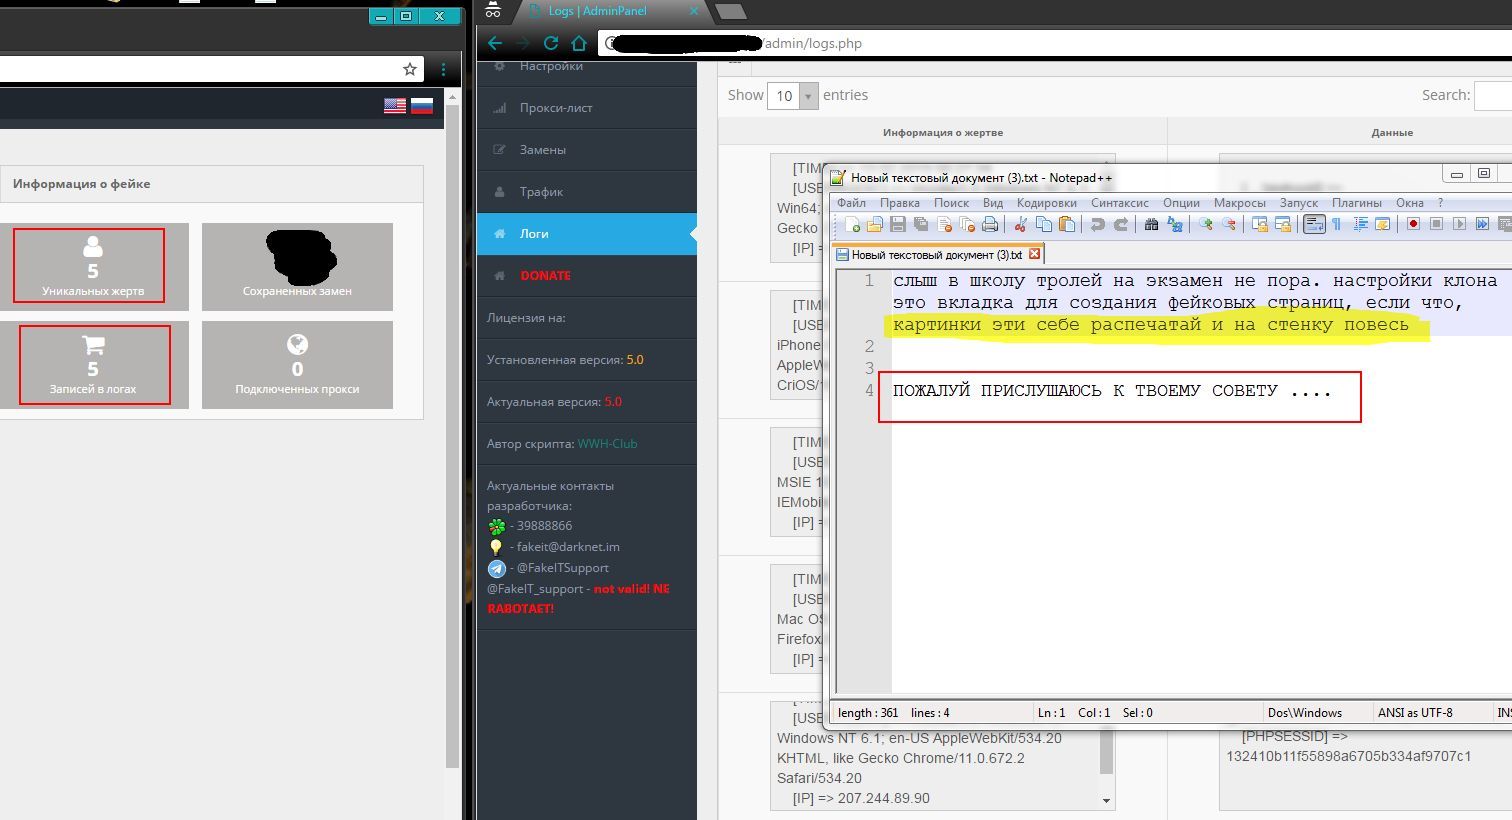Open Replace dialog icon in Notepad++

click(1174, 224)
